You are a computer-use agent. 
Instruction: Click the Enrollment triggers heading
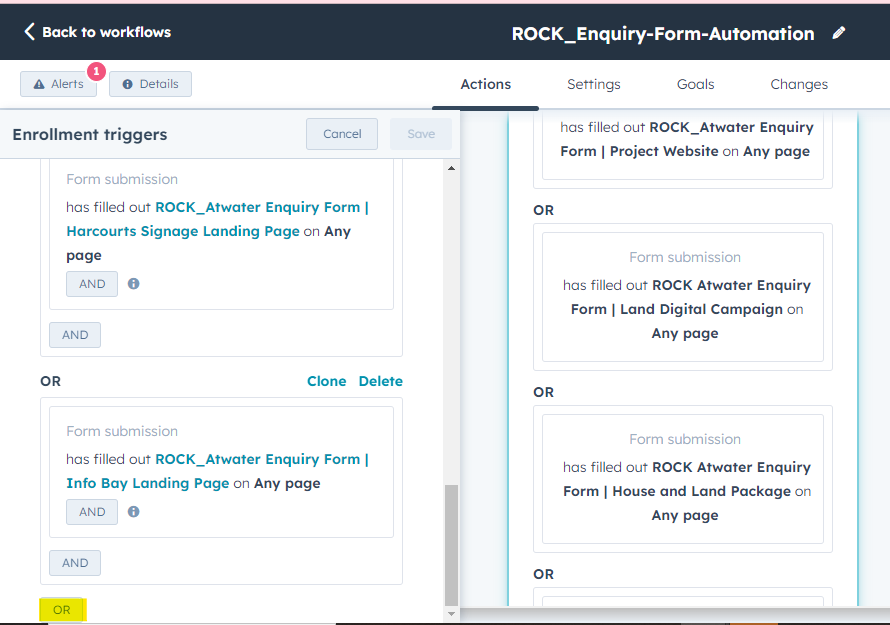(x=90, y=135)
